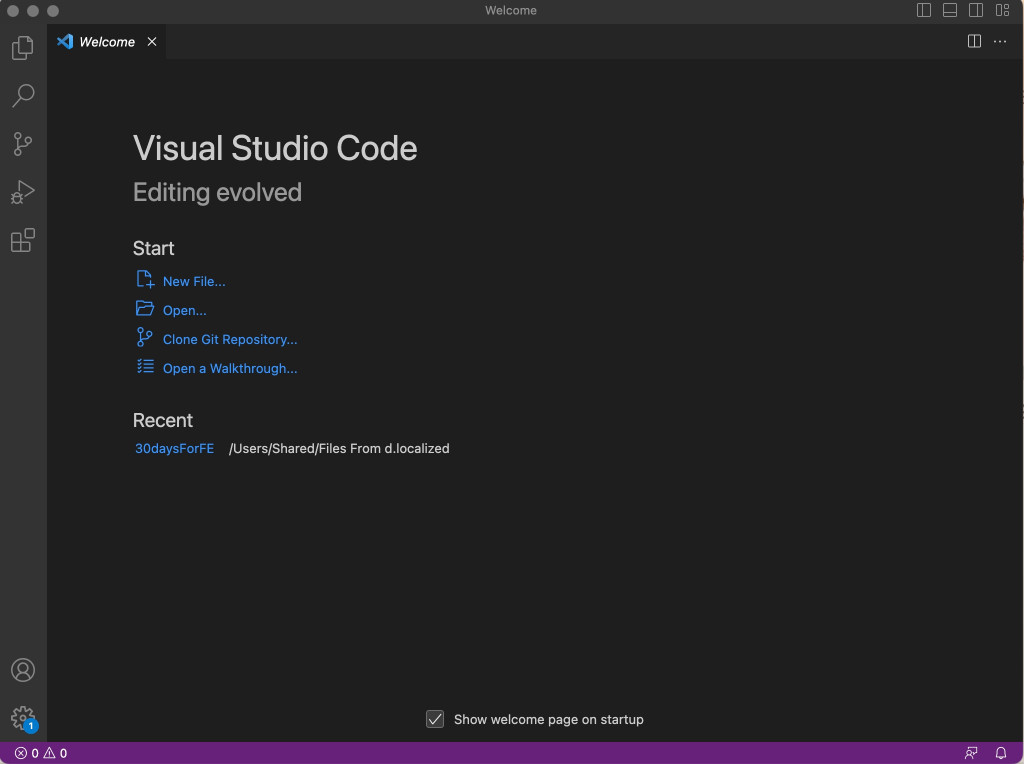Click the New File... link
1024x764 pixels.
pyautogui.click(x=194, y=281)
